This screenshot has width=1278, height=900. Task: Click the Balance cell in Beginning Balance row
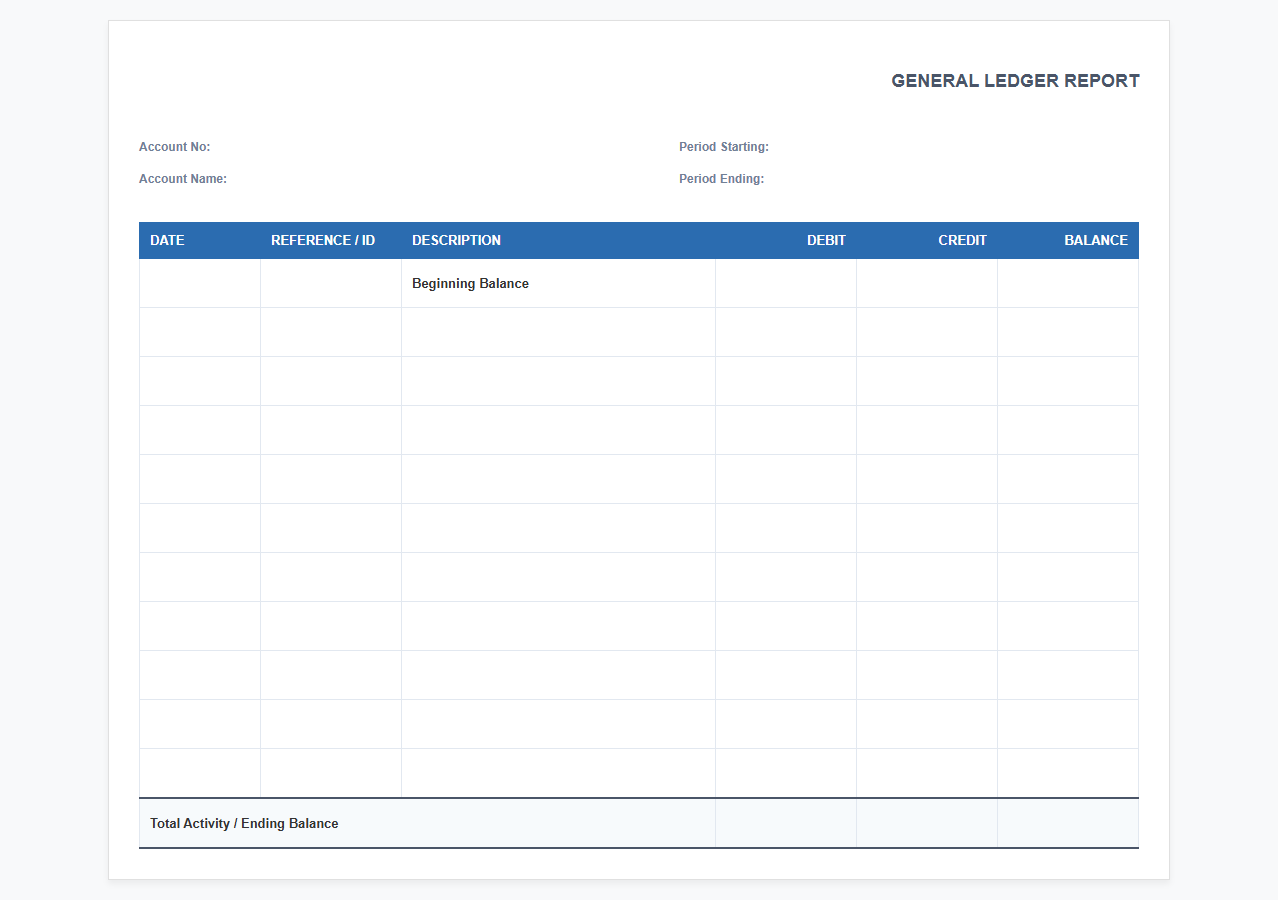(1068, 283)
